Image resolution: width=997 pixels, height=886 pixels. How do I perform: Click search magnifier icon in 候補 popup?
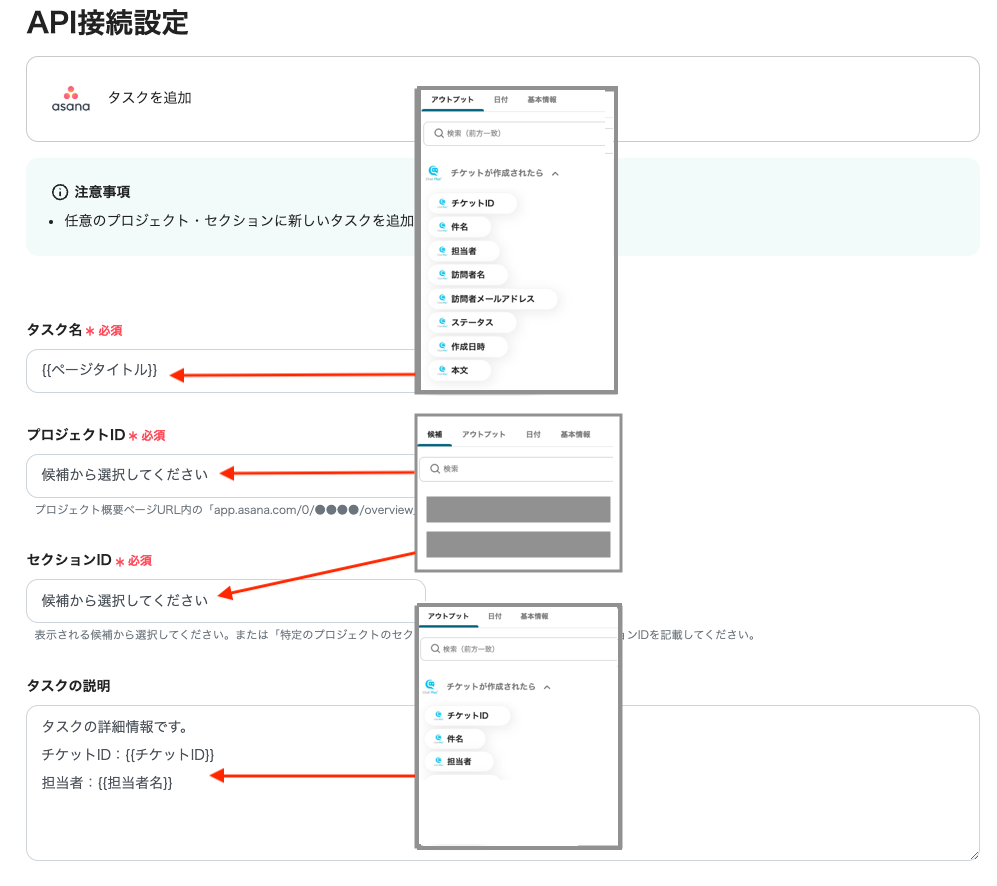[435, 469]
